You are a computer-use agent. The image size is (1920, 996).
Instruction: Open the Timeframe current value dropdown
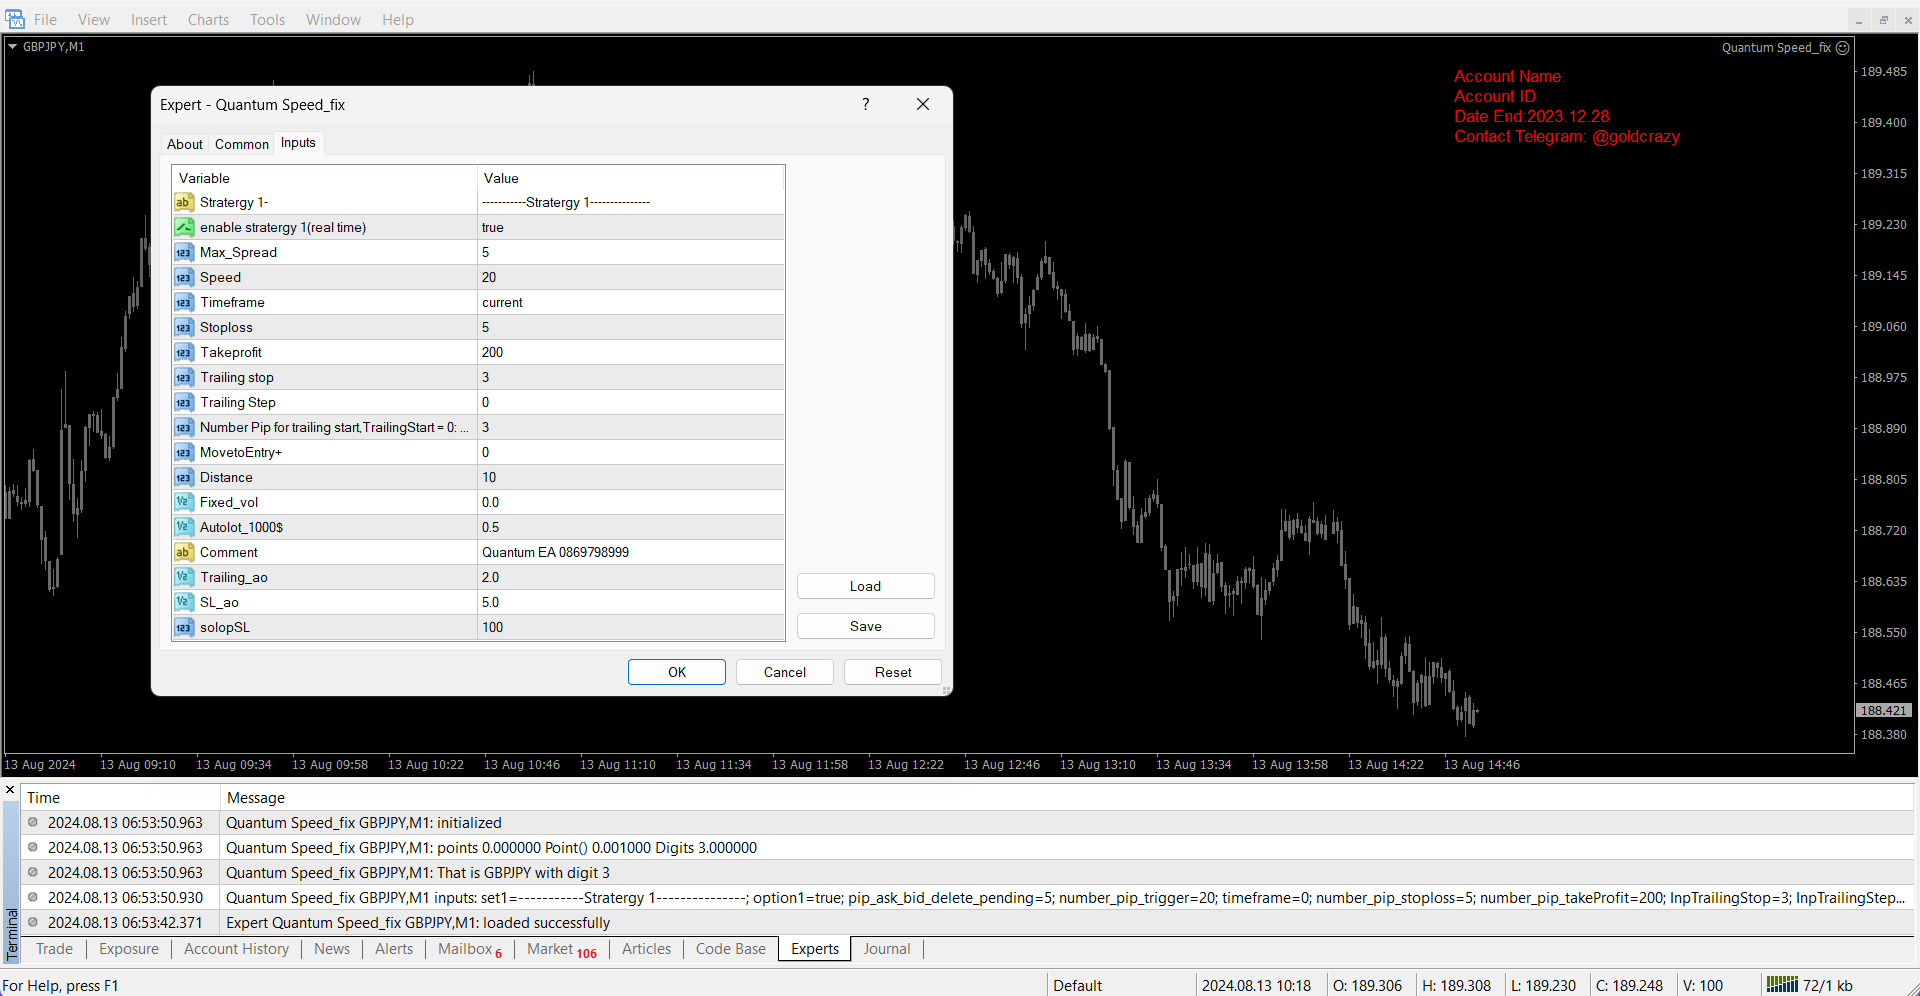point(630,302)
